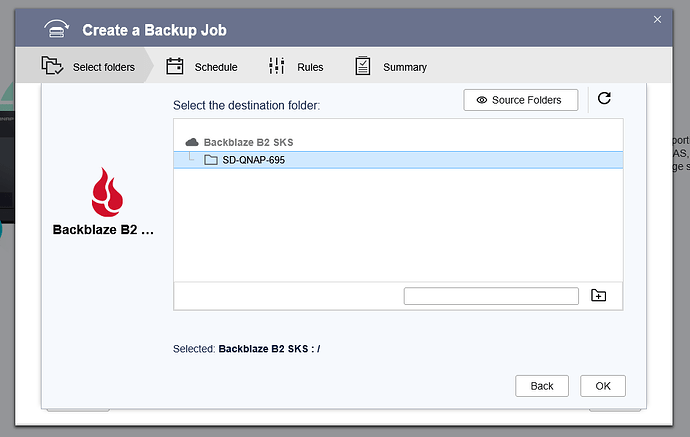Confirm with the OK button

click(x=602, y=386)
